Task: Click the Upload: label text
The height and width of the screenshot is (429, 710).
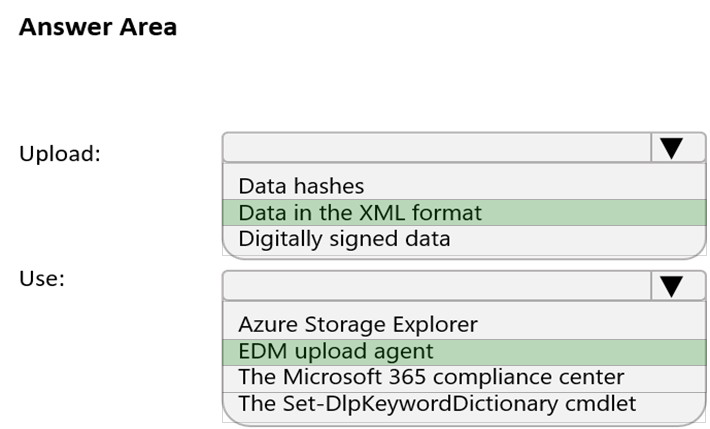Action: point(60,154)
